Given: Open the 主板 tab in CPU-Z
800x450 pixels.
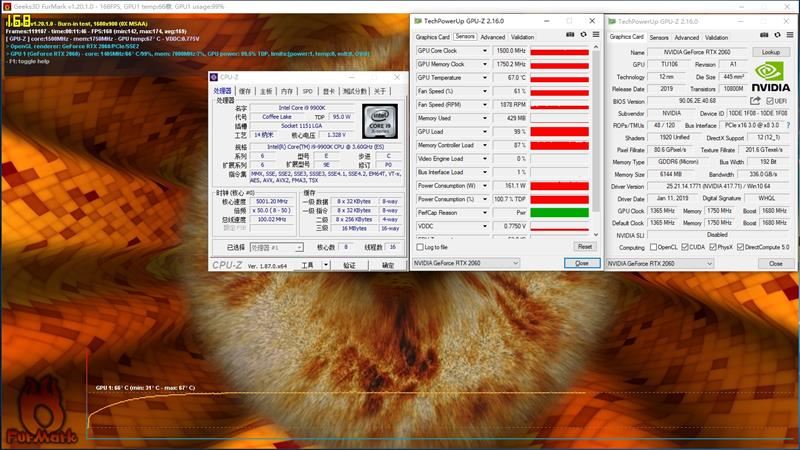Looking at the screenshot, I should (x=266, y=91).
